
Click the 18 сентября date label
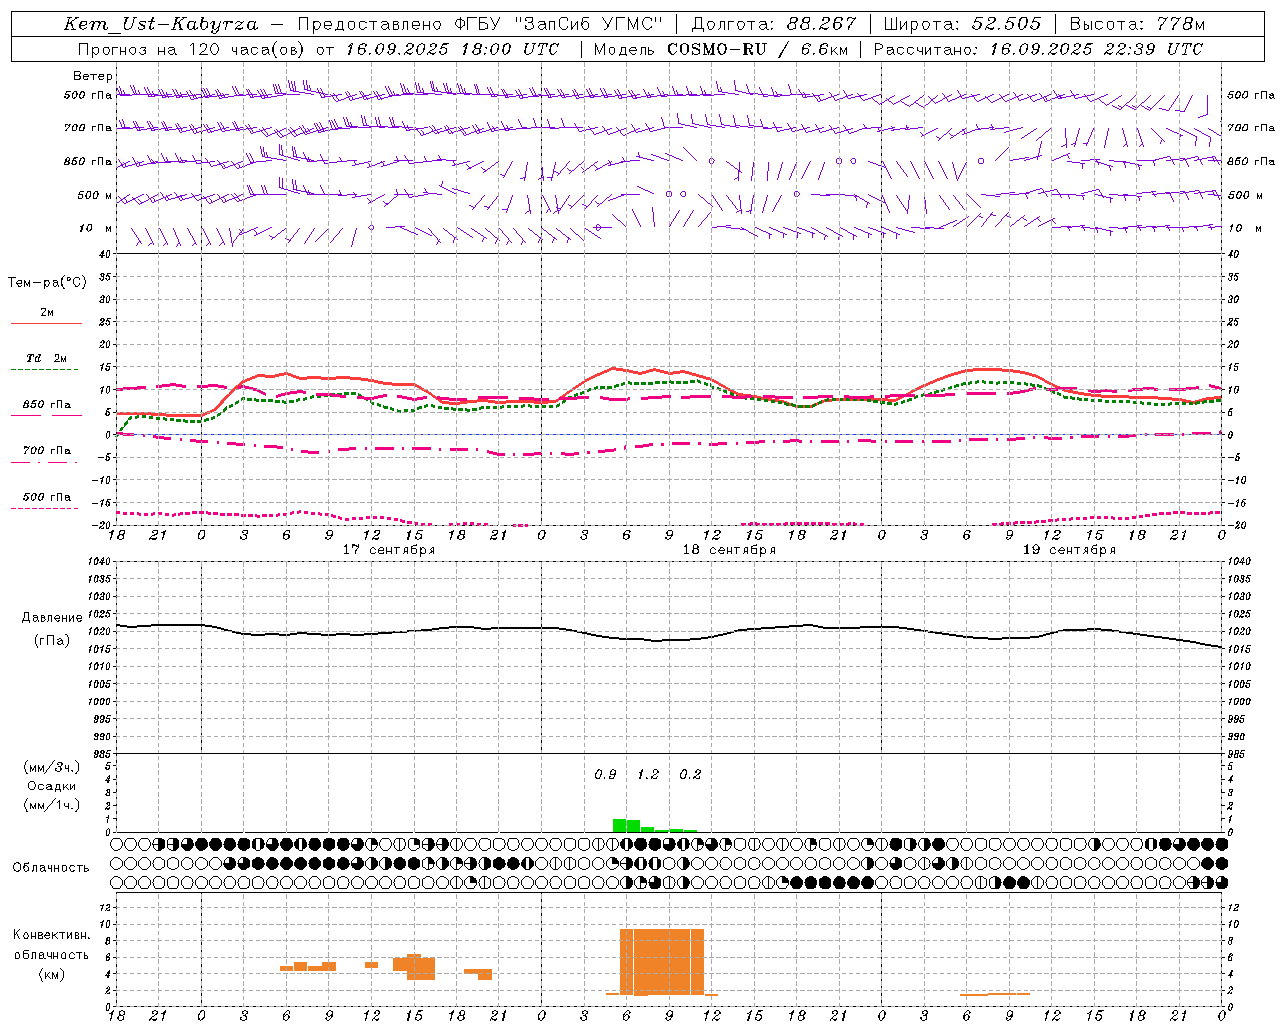[x=729, y=550]
